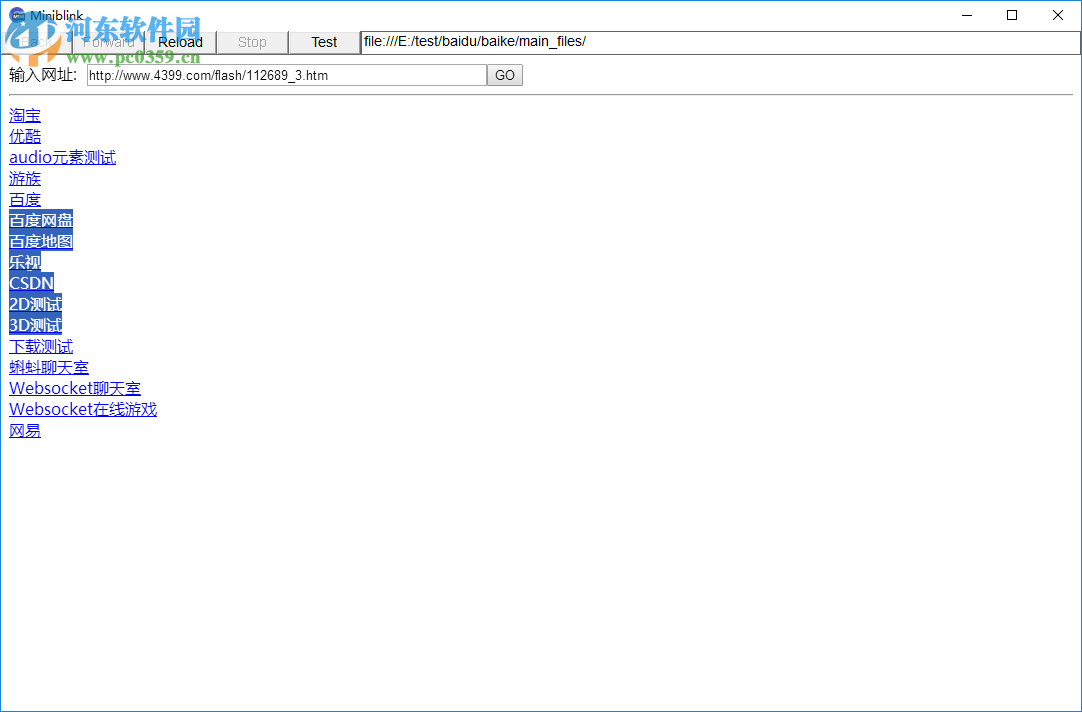
Task: Close the Miniblink window
Action: tap(1058, 15)
